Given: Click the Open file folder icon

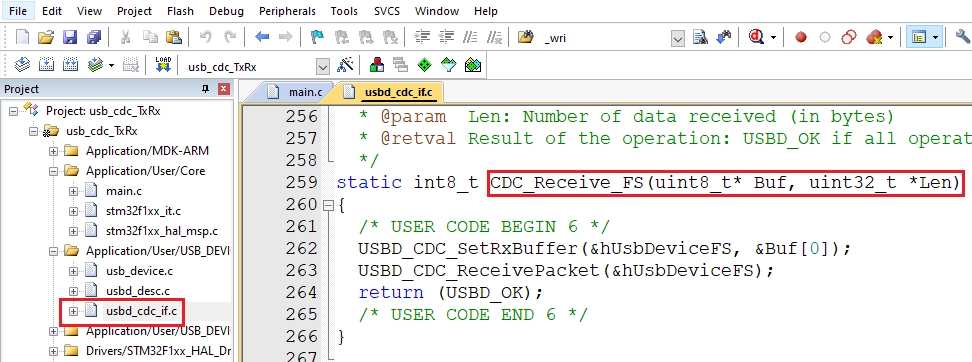Looking at the screenshot, I should [x=45, y=37].
